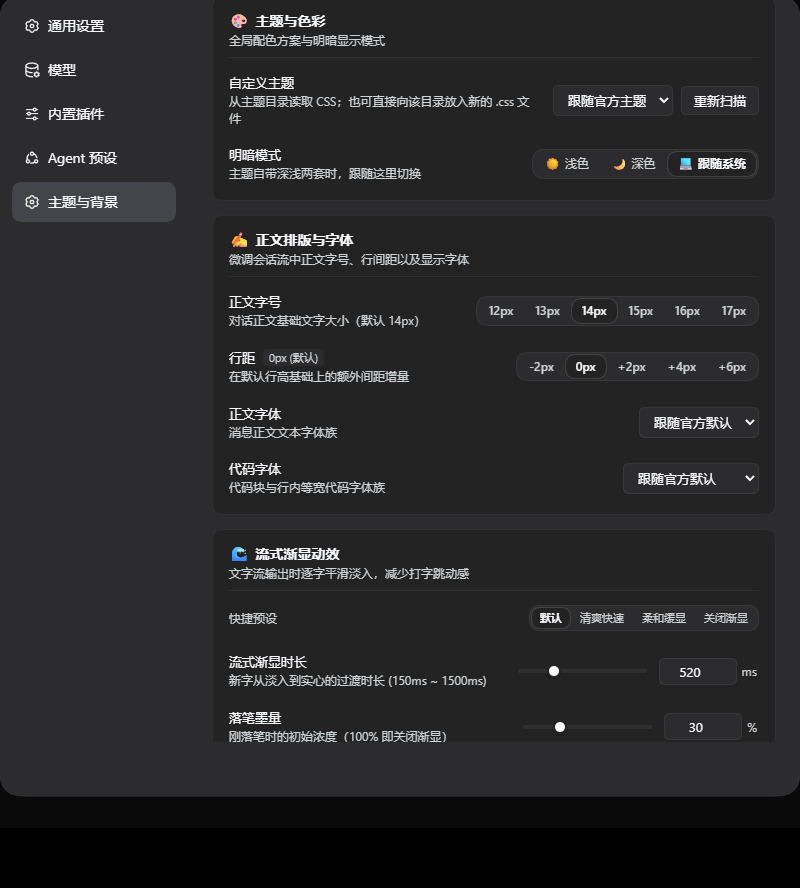The image size is (800, 888).
Task: Click the 快捷预设 label
Action: (253, 618)
